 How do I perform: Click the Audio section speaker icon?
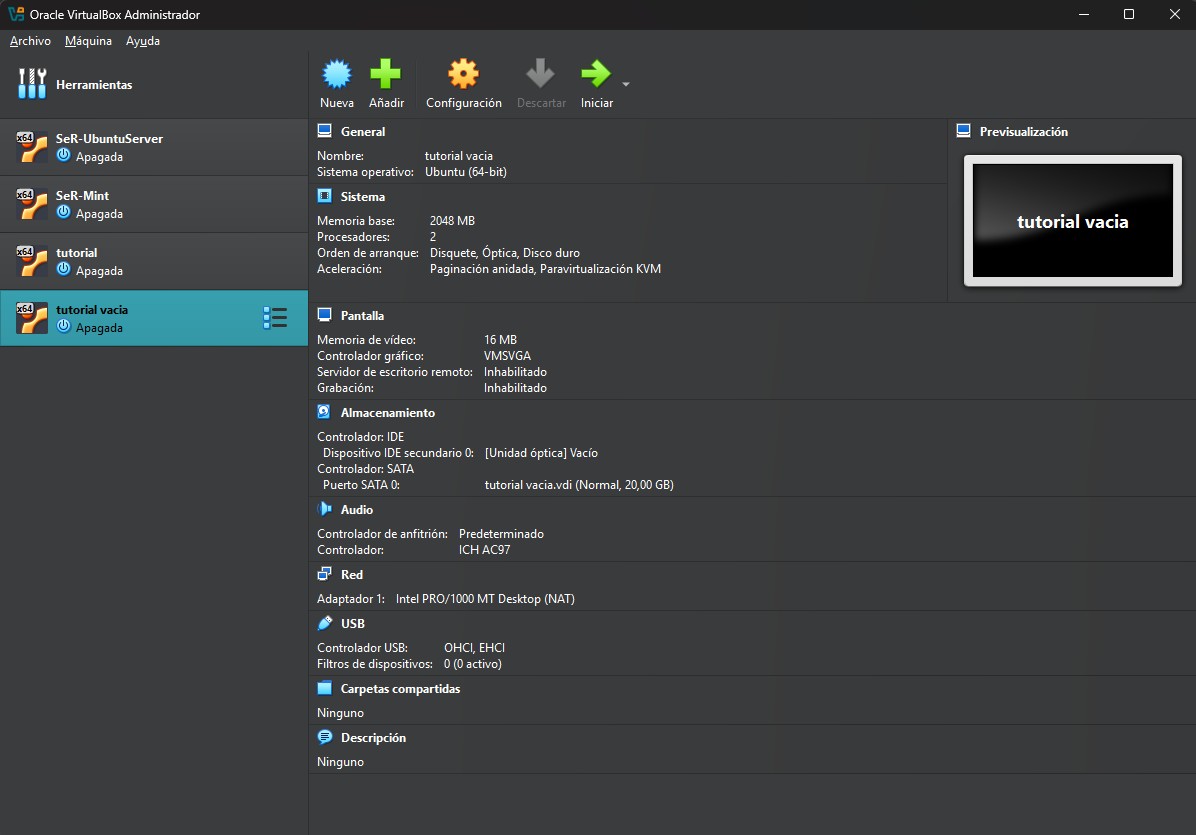tap(324, 509)
